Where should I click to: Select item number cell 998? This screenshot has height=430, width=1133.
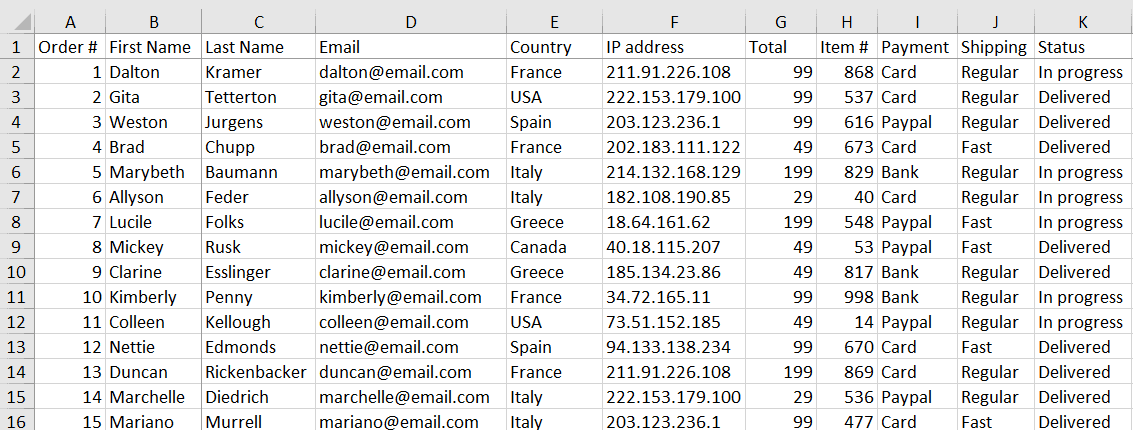pos(846,297)
